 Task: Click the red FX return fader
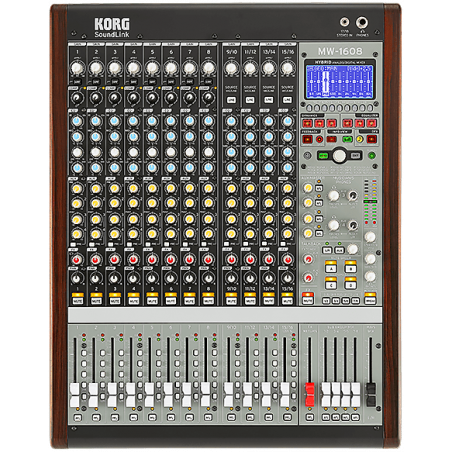pyautogui.click(x=310, y=395)
